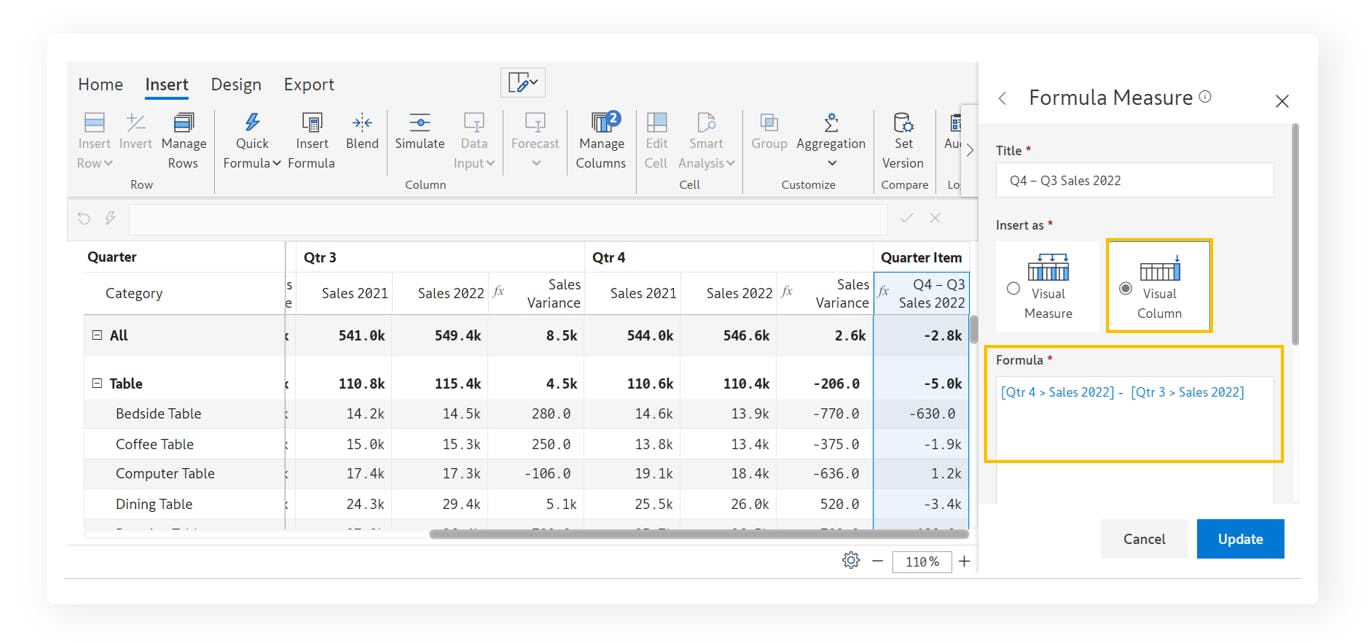Collapse the All row group
Image resolution: width=1368 pixels, height=643 pixels.
pyautogui.click(x=97, y=336)
